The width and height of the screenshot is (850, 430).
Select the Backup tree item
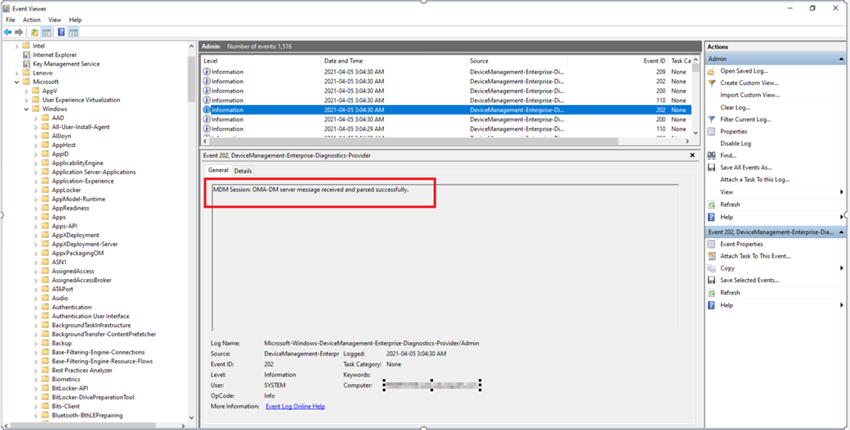click(x=62, y=343)
